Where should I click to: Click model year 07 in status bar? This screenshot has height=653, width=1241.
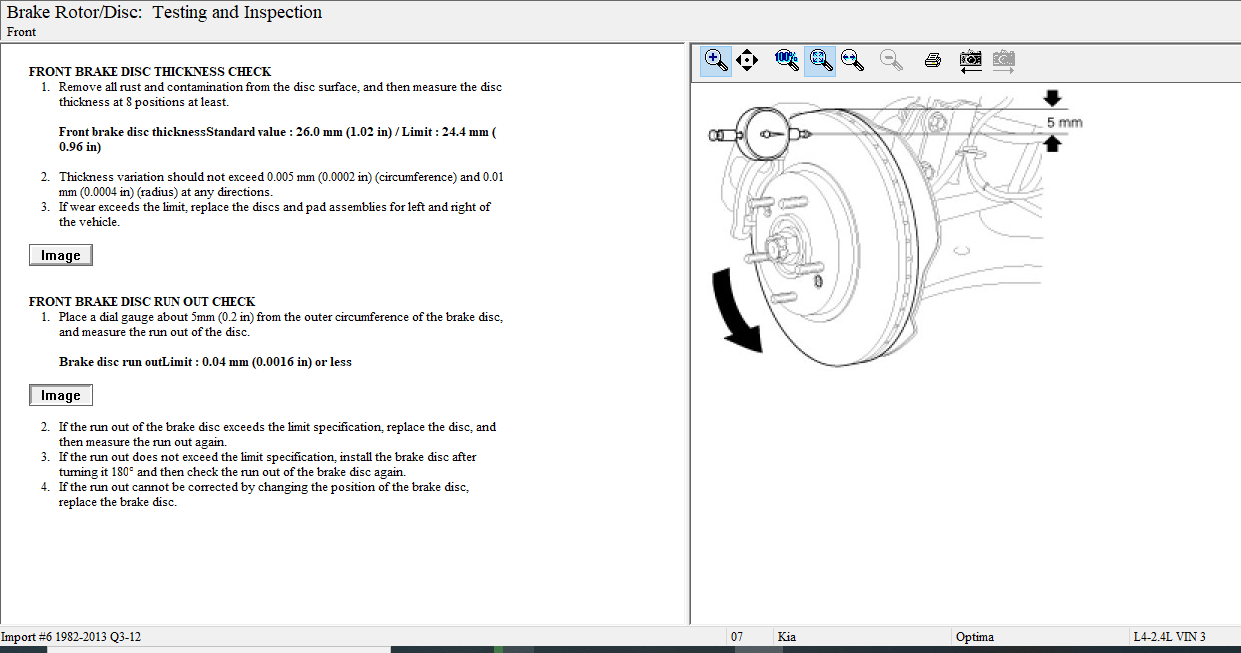[x=738, y=637]
